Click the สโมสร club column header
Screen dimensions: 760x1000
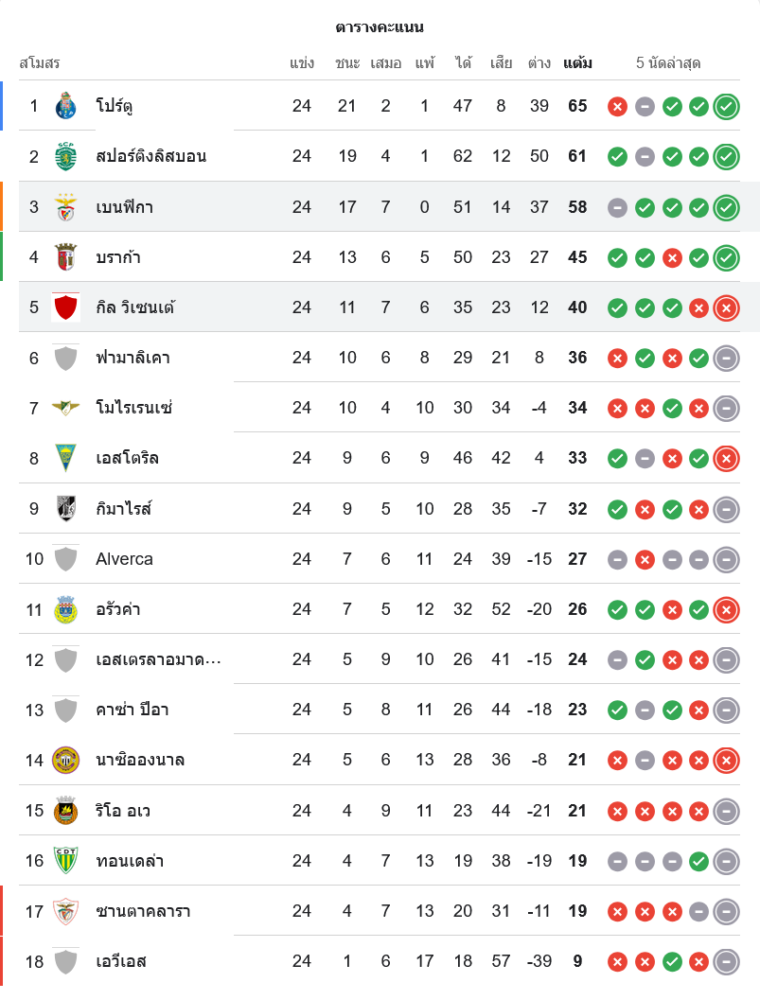tap(40, 63)
